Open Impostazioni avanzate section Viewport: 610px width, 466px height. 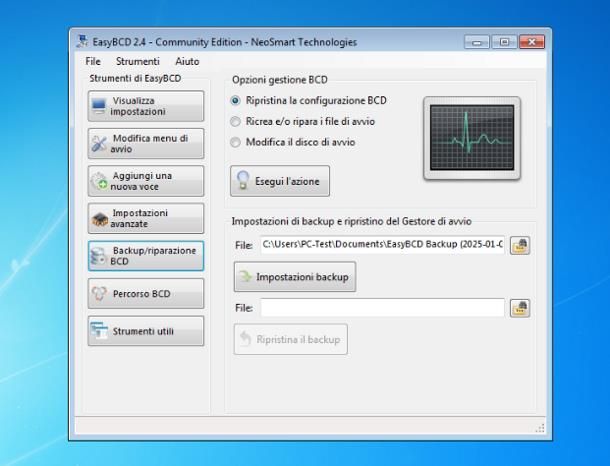(x=146, y=218)
